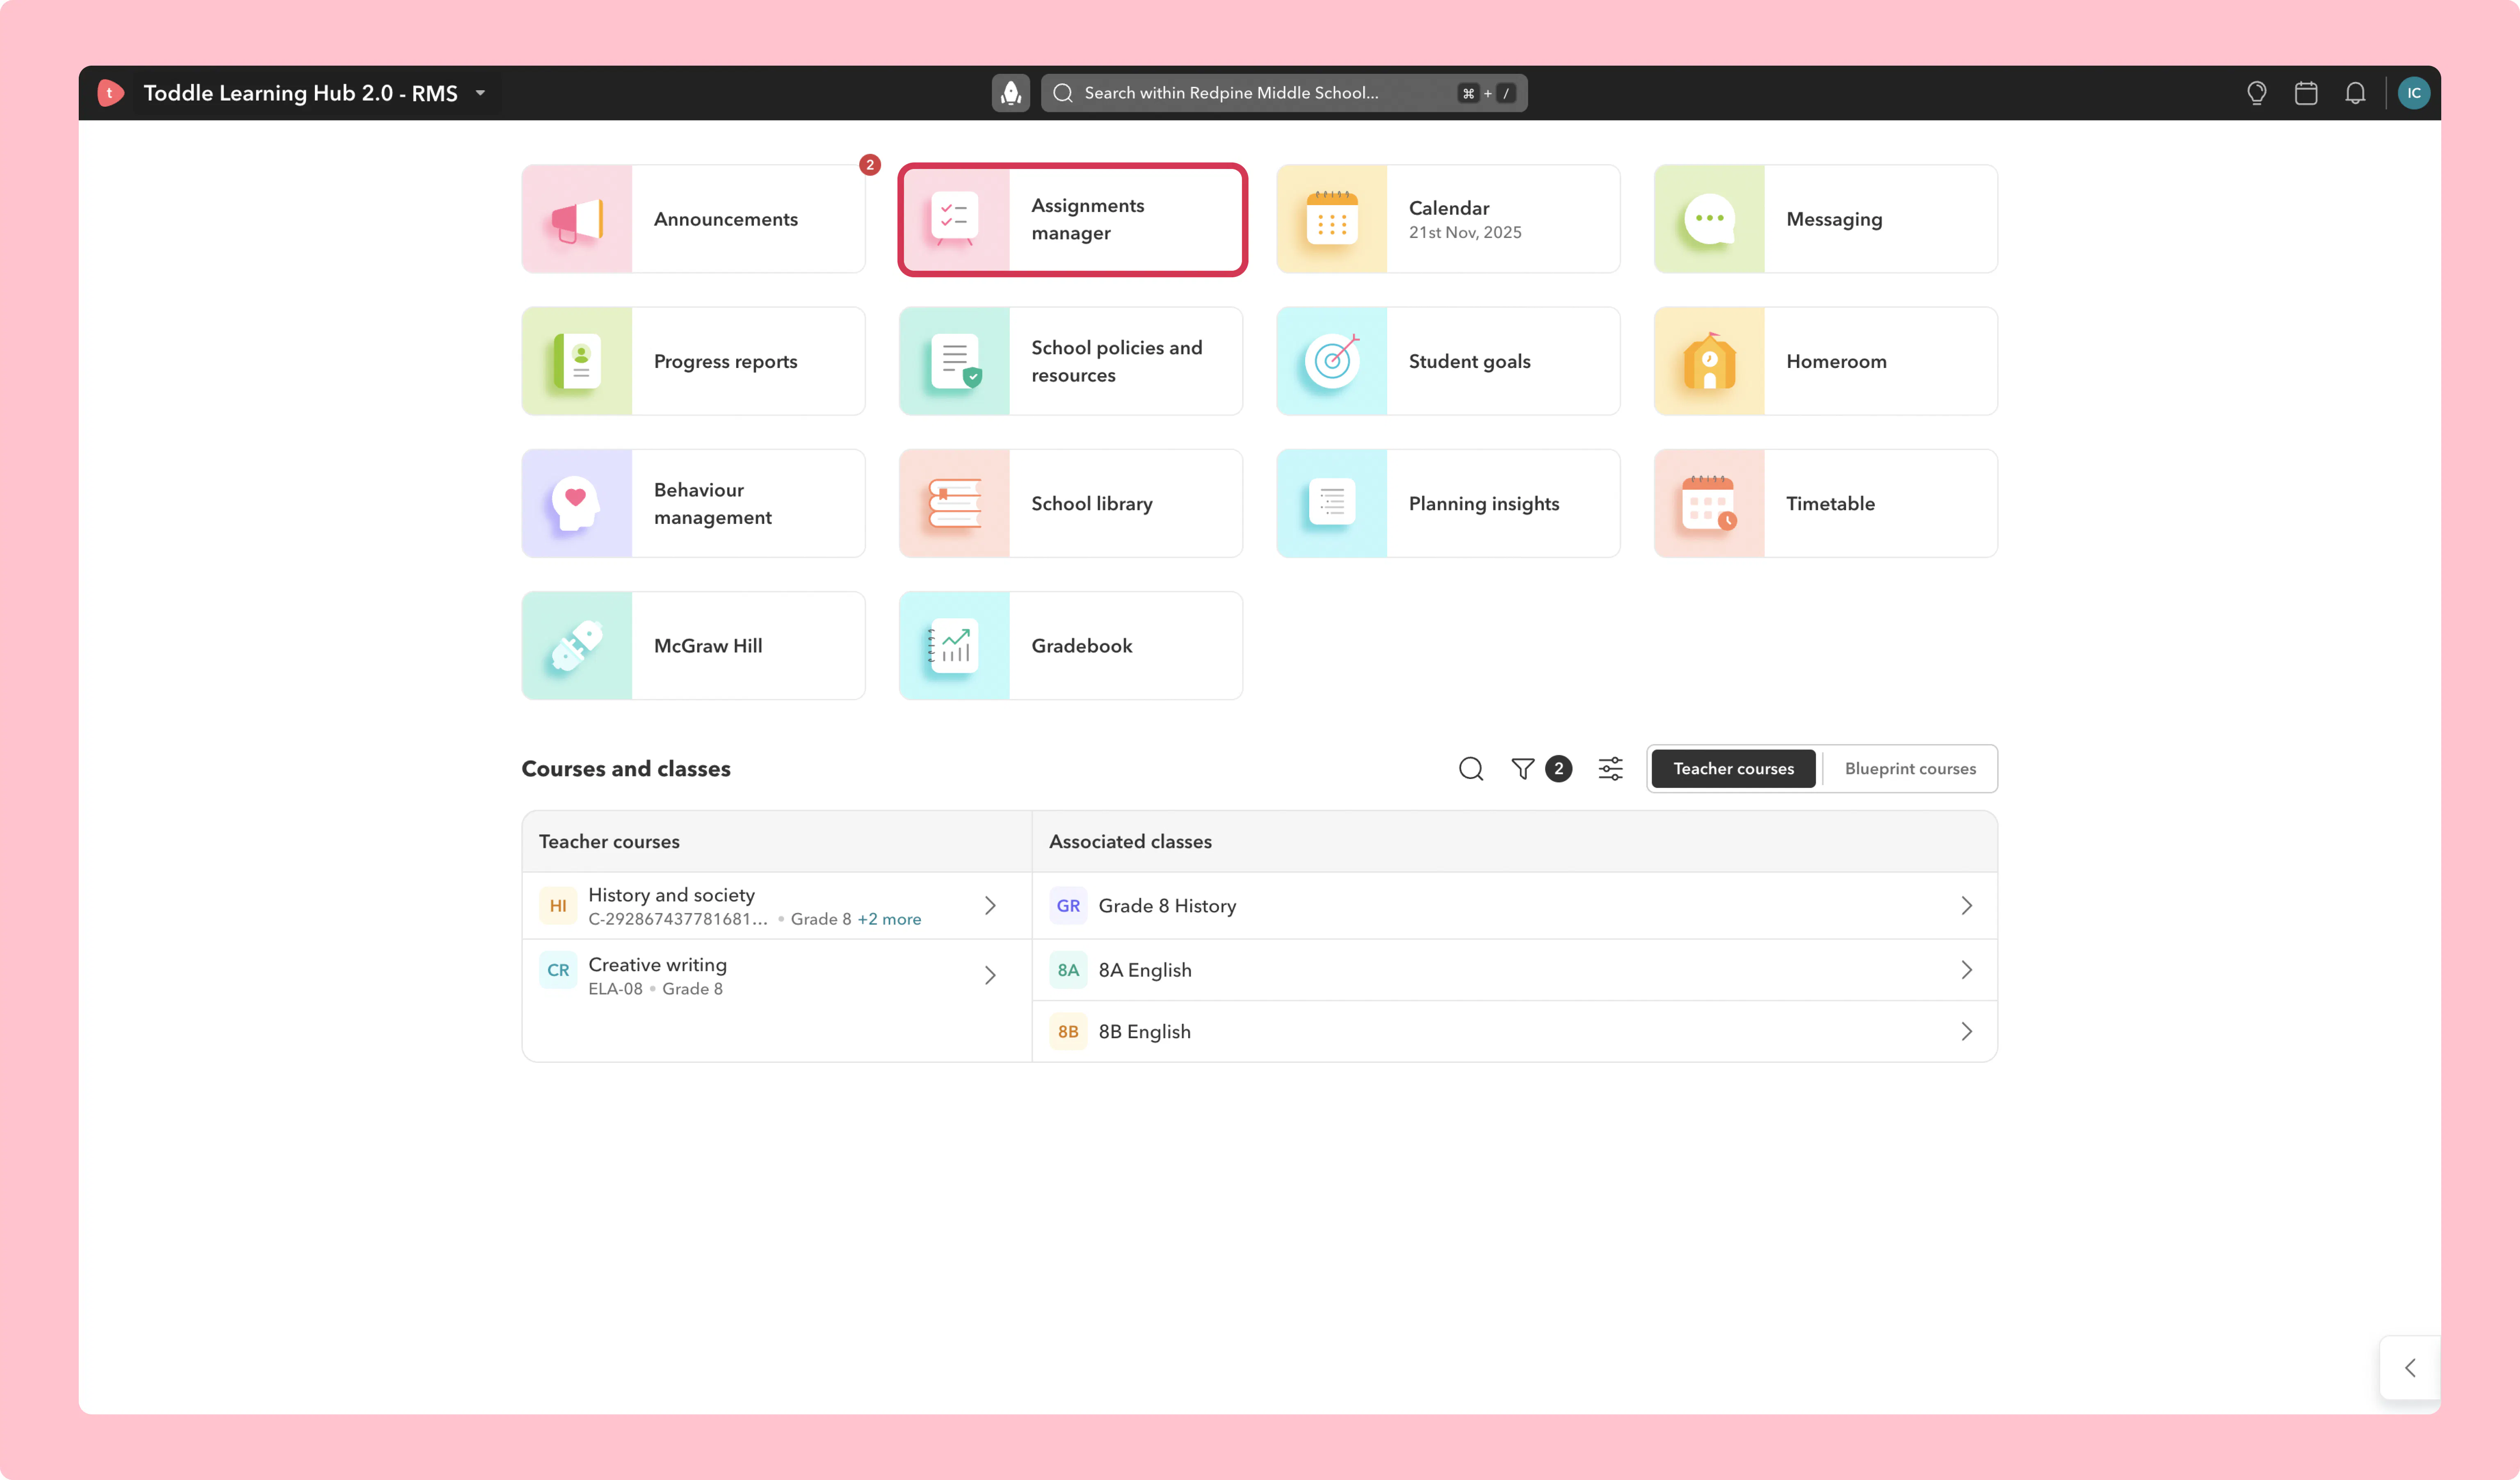Click the Timetable calendar-clock icon
The image size is (2520, 1480).
(x=1709, y=503)
